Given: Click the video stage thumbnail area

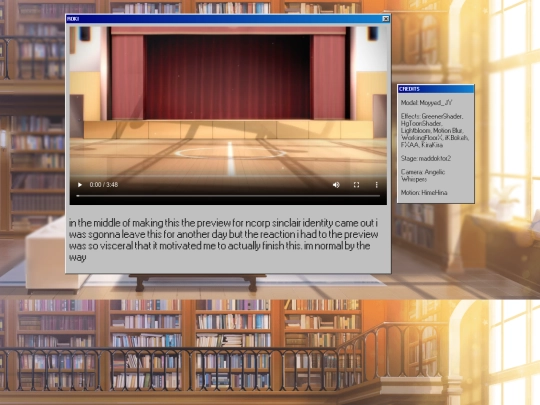Looking at the screenshot, I should point(228,115).
